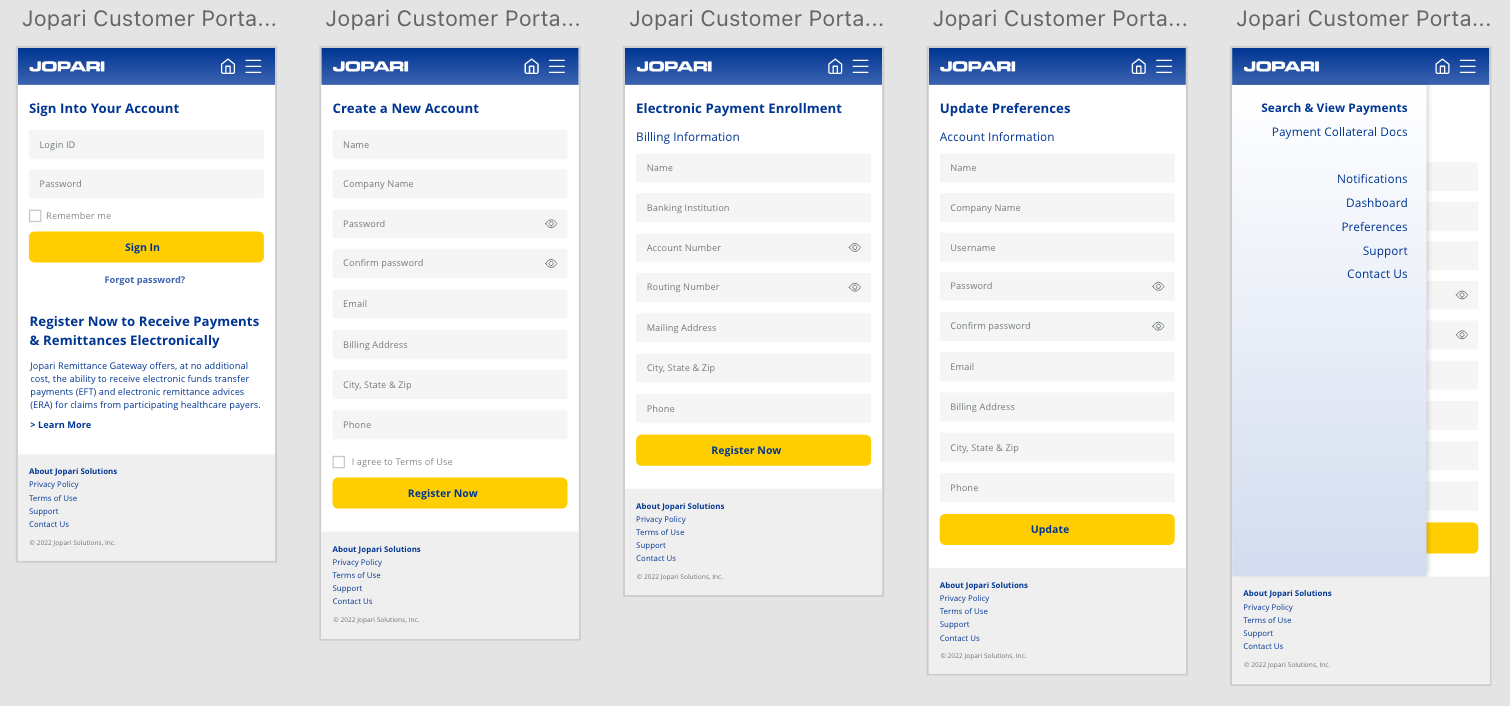
Task: Click the Banking Institution field
Action: [x=753, y=208]
